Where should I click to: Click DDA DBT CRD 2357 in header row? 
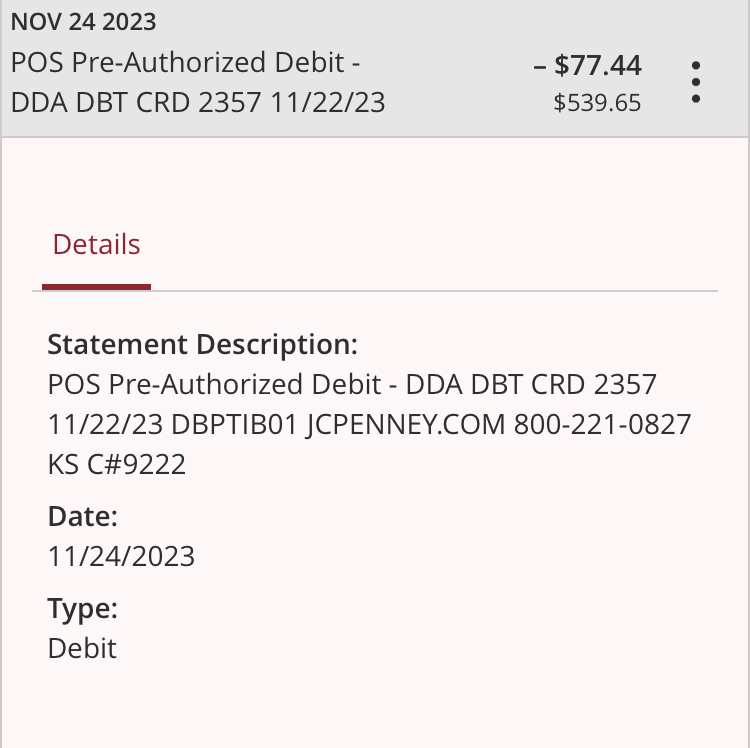tap(136, 103)
